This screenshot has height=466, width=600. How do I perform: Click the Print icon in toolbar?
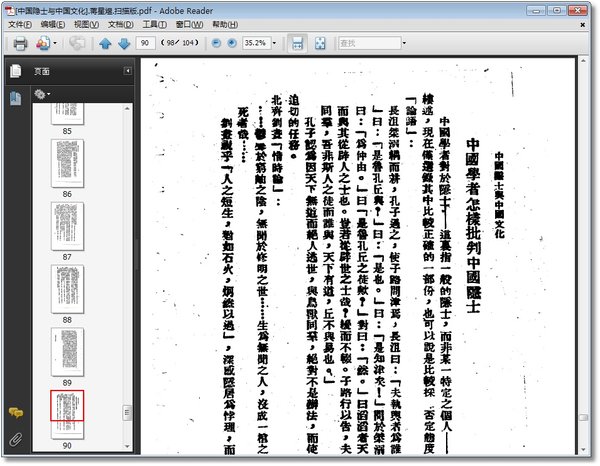click(19, 44)
